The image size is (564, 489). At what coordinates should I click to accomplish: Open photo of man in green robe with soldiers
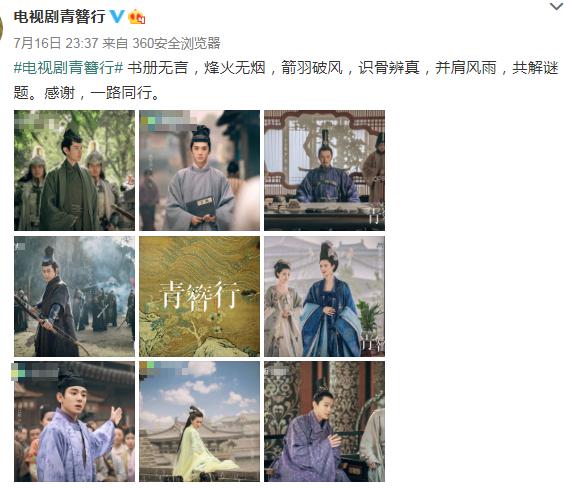click(74, 170)
